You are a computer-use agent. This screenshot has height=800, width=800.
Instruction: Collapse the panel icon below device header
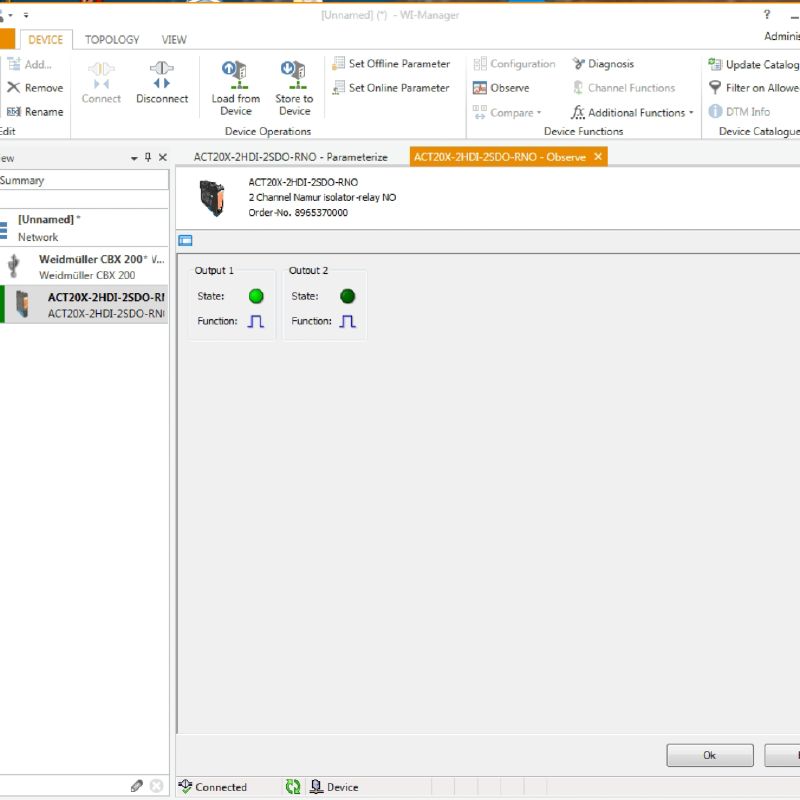pos(185,240)
